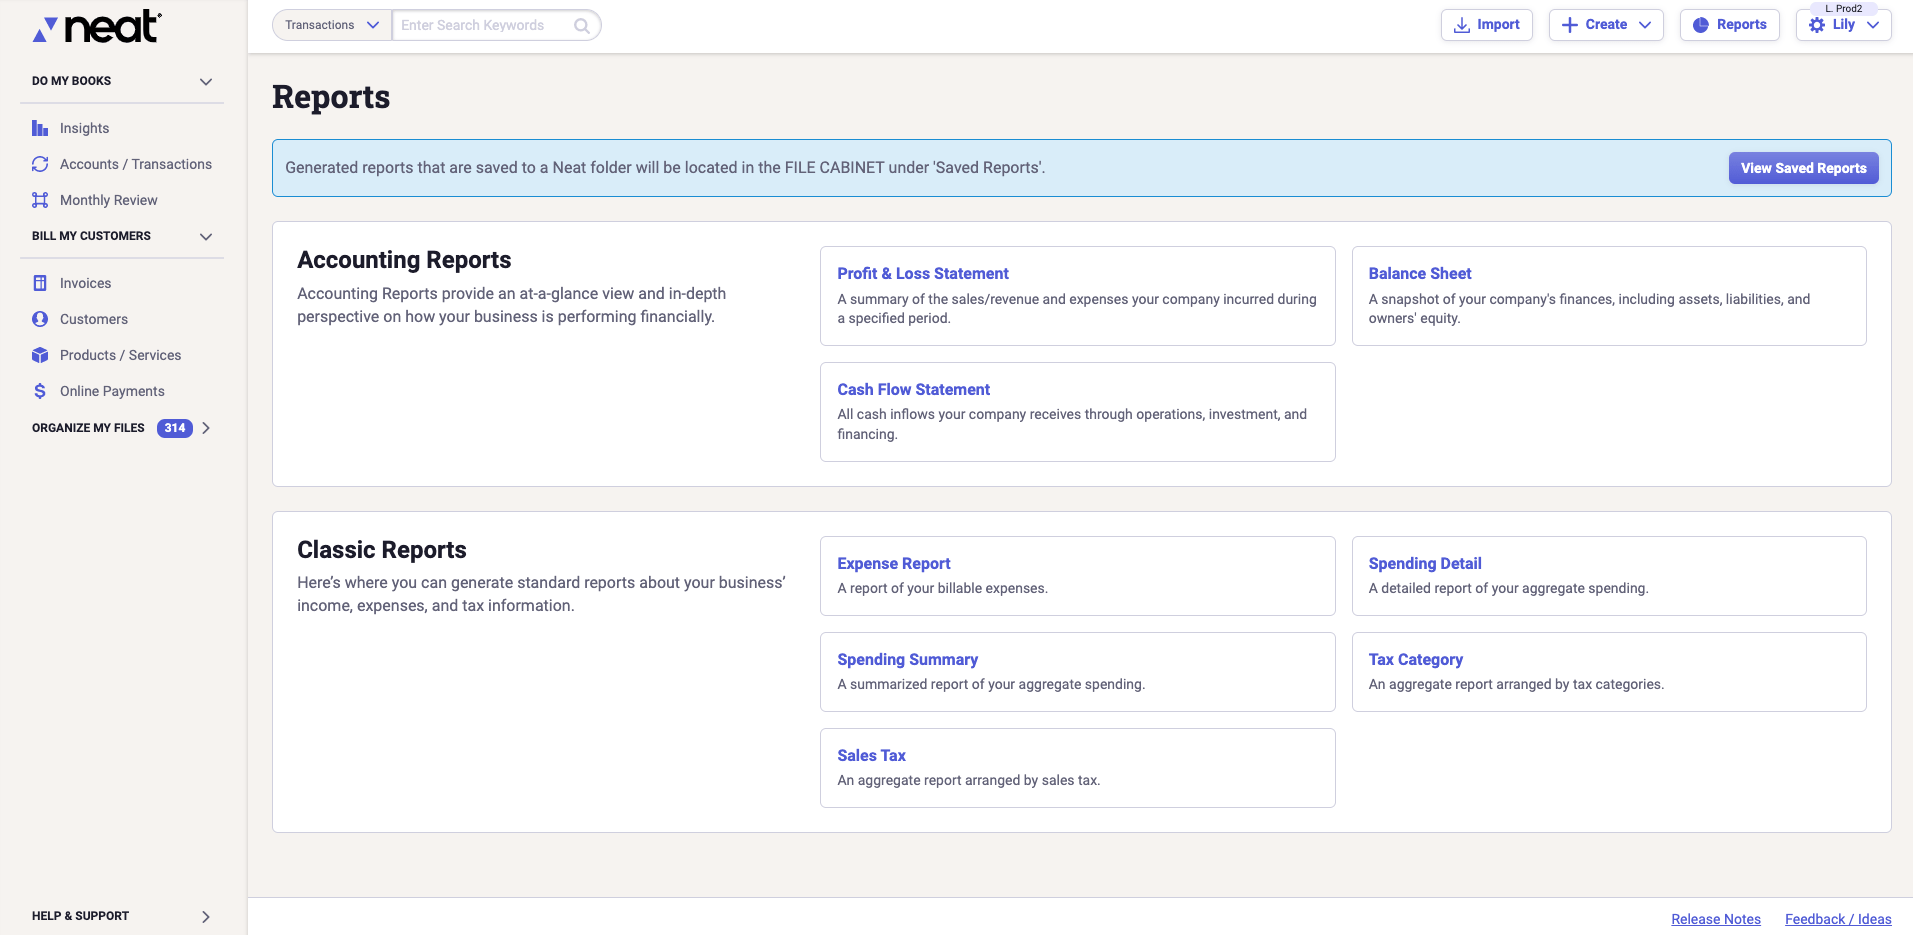Select the Invoices icon in the sidebar
The width and height of the screenshot is (1913, 935).
coord(39,283)
